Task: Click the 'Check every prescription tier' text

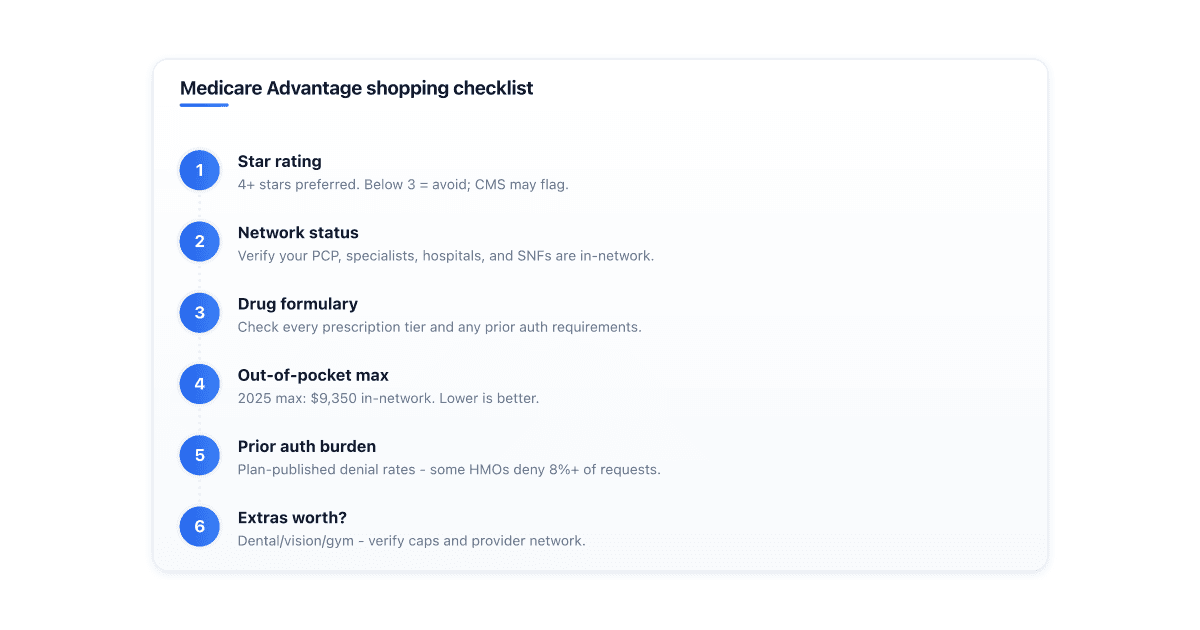Action: [x=440, y=327]
